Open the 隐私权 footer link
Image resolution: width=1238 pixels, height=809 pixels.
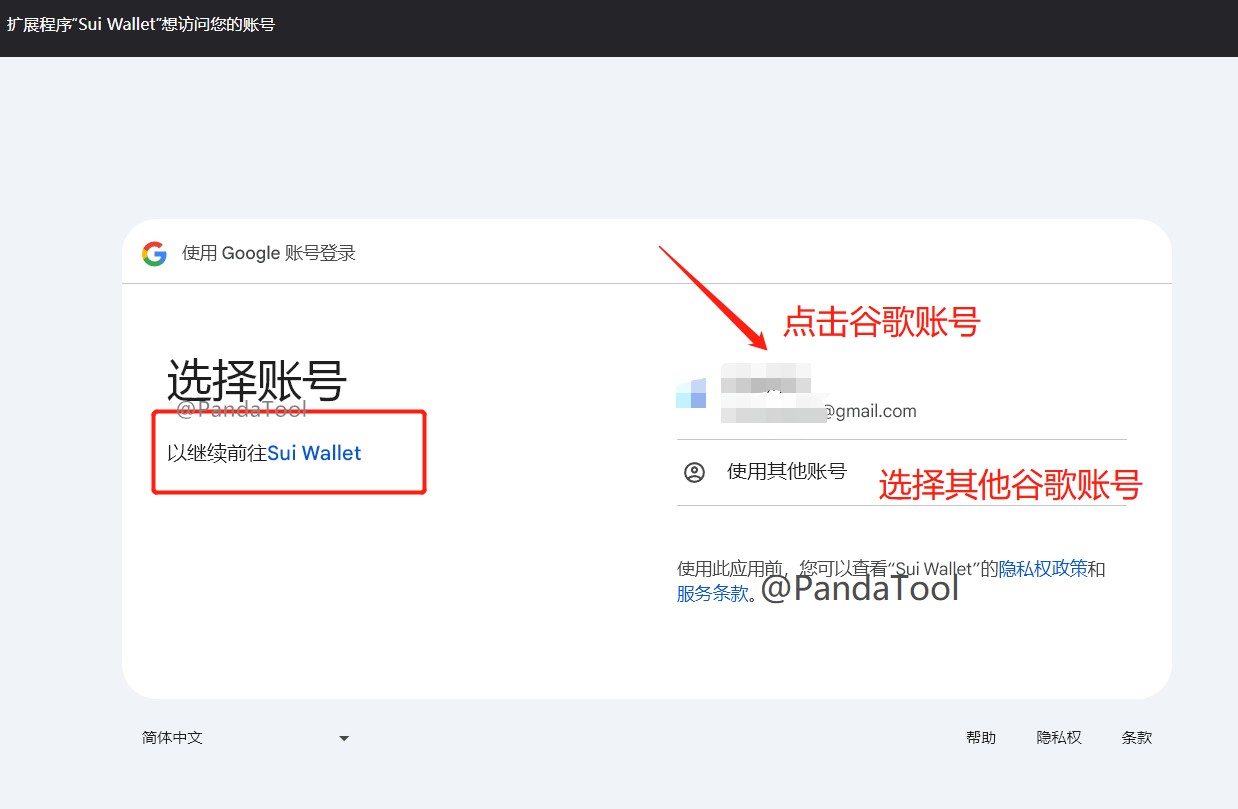[1059, 738]
